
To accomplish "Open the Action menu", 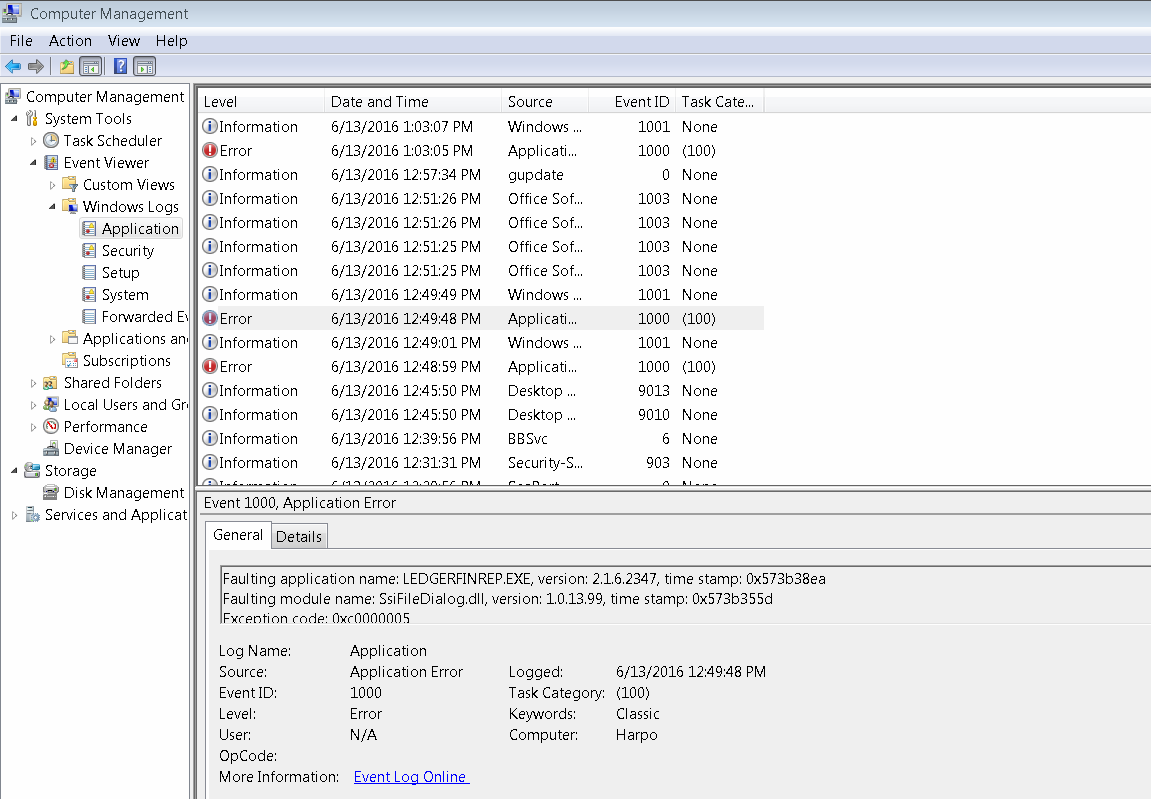I will point(70,41).
